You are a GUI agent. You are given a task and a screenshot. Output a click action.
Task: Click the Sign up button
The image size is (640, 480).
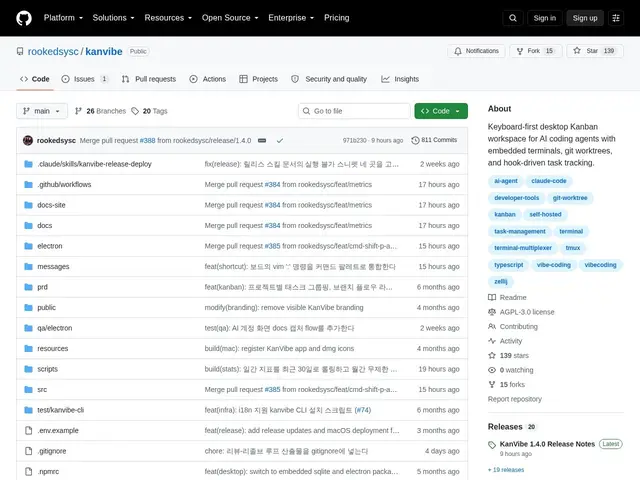[585, 18]
